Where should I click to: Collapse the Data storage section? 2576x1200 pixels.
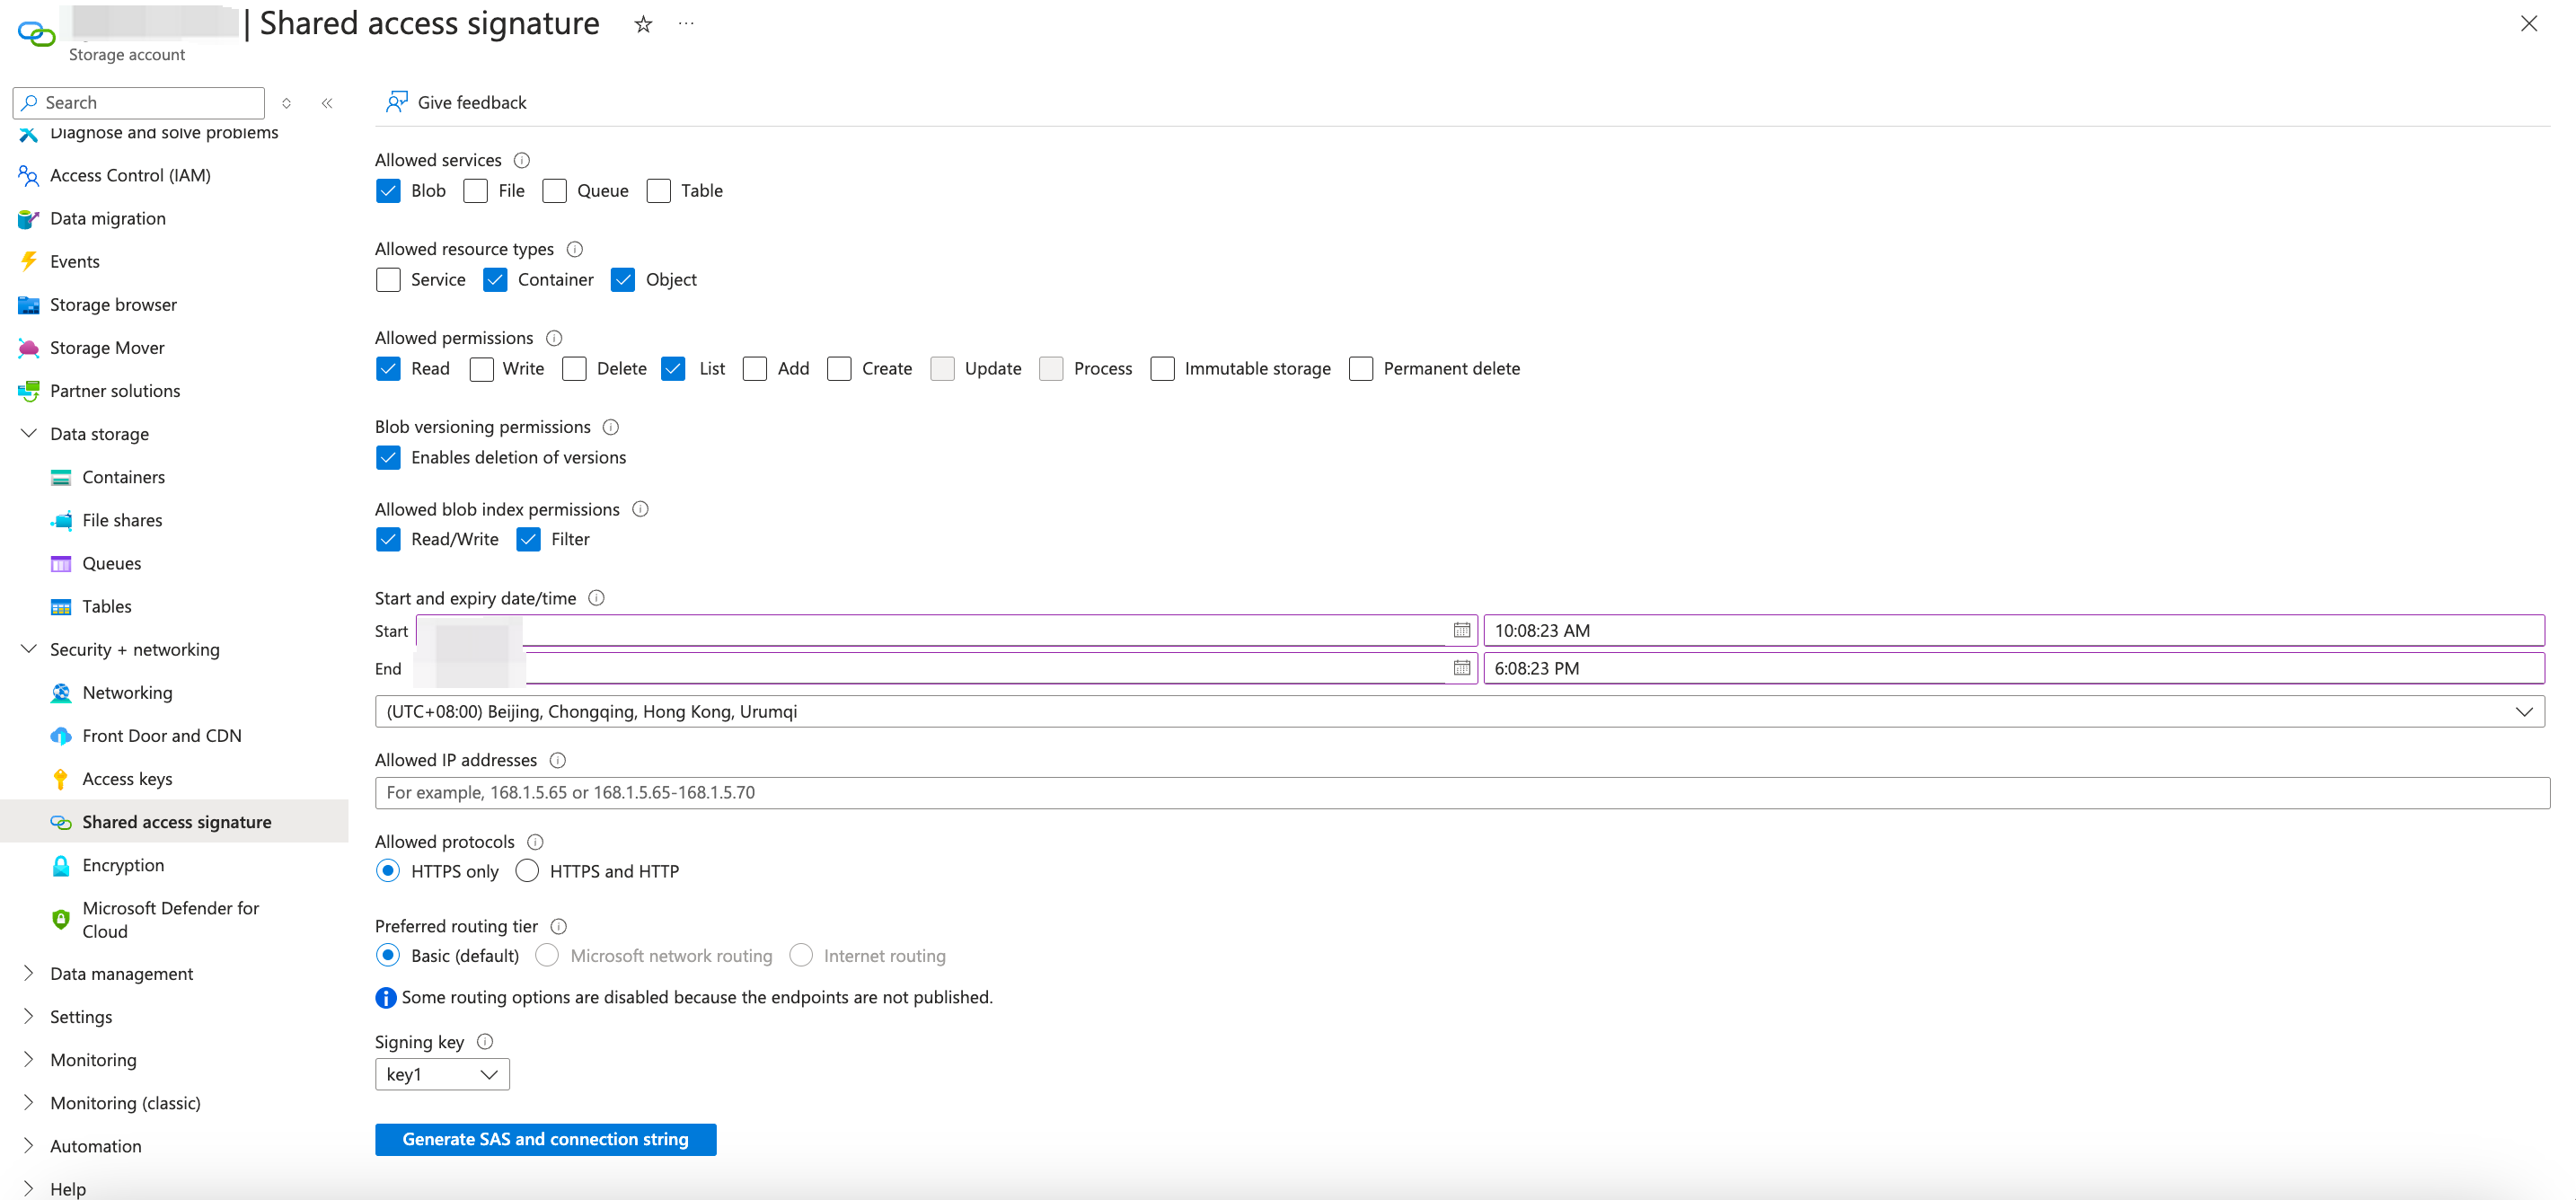[x=29, y=433]
